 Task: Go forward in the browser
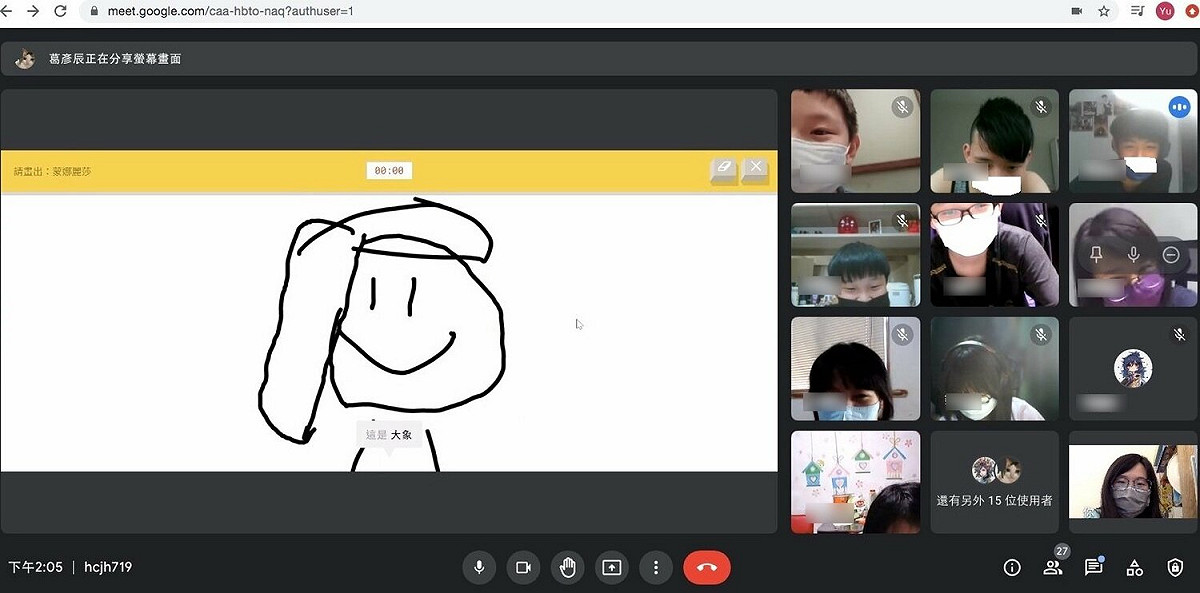[34, 11]
